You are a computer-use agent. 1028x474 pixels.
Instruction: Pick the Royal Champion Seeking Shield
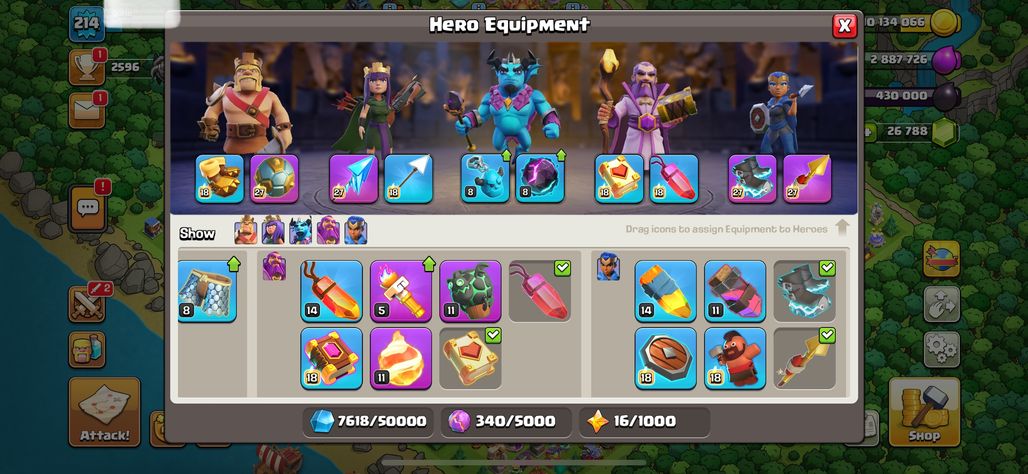(x=665, y=358)
